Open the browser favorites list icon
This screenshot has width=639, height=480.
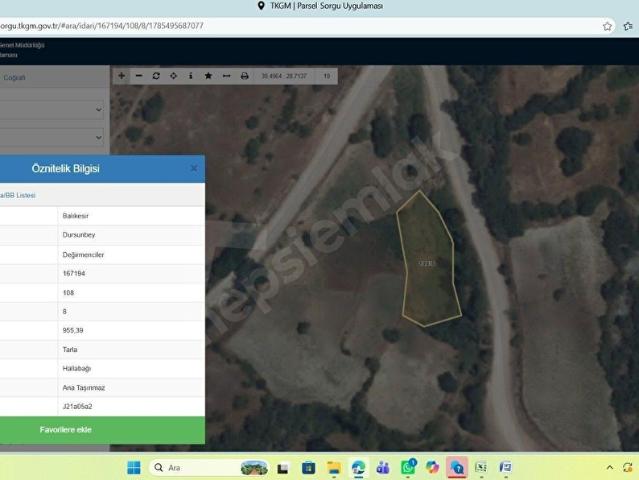tap(628, 26)
